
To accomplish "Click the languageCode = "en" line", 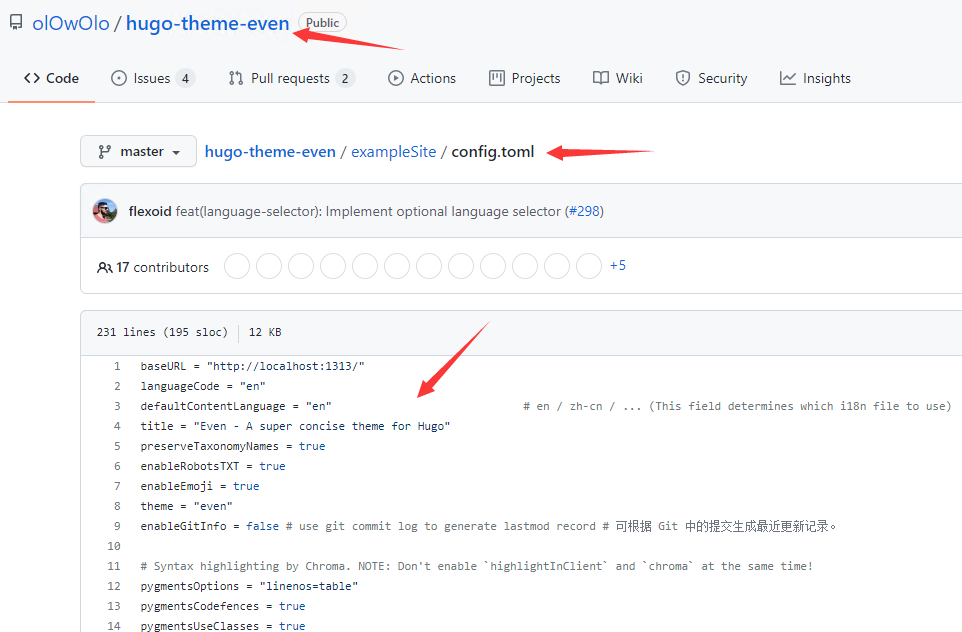I will tap(203, 386).
